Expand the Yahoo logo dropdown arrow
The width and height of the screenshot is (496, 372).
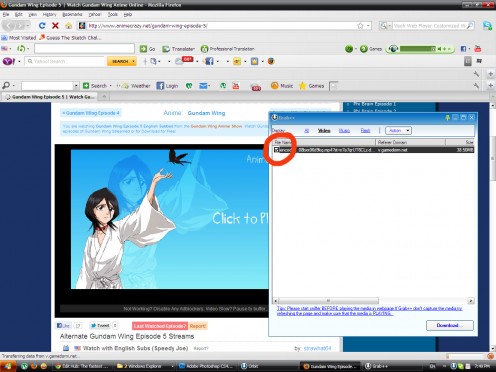[19, 61]
